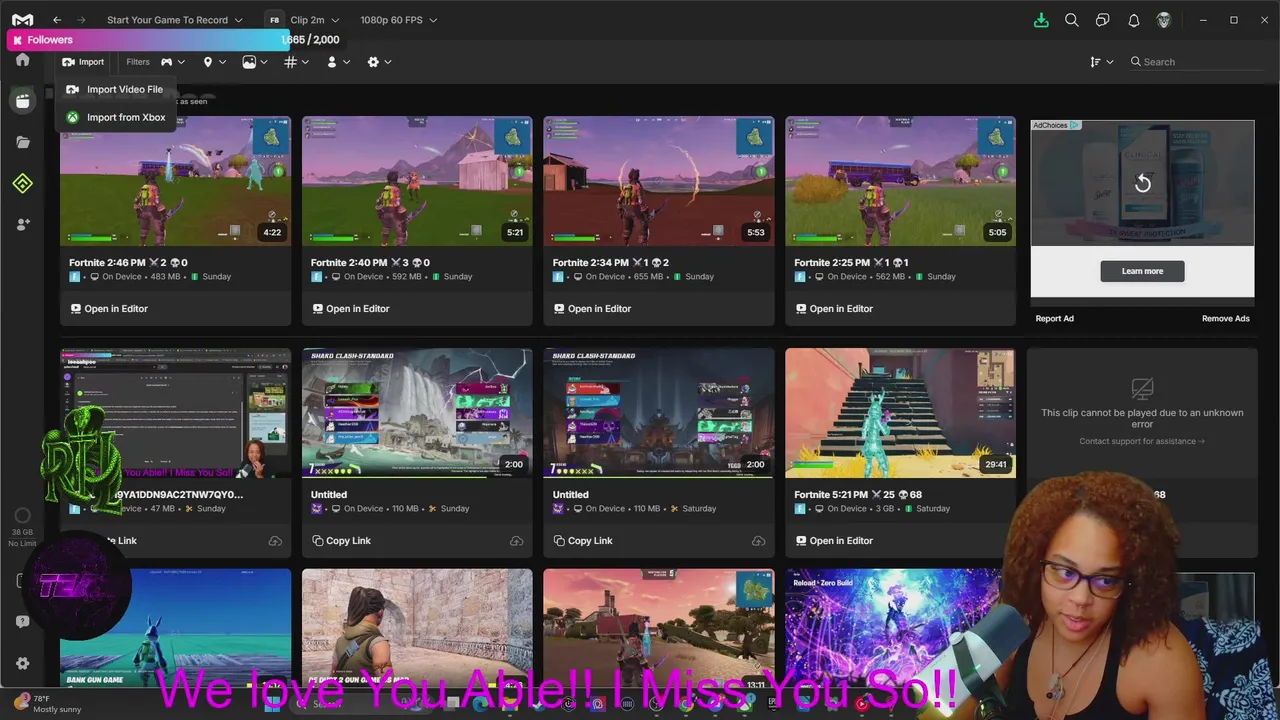Click the Learn more ad button
The image size is (1280, 720).
(x=1142, y=271)
